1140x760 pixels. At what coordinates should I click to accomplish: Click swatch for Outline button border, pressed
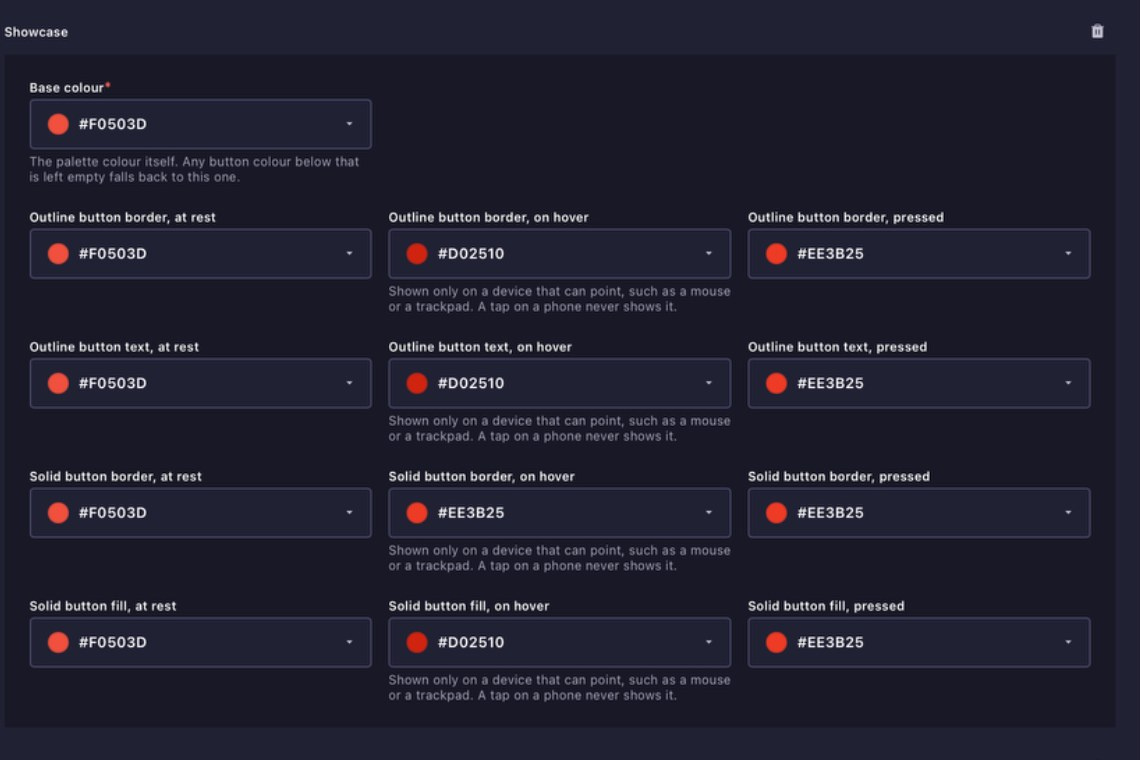click(x=776, y=254)
